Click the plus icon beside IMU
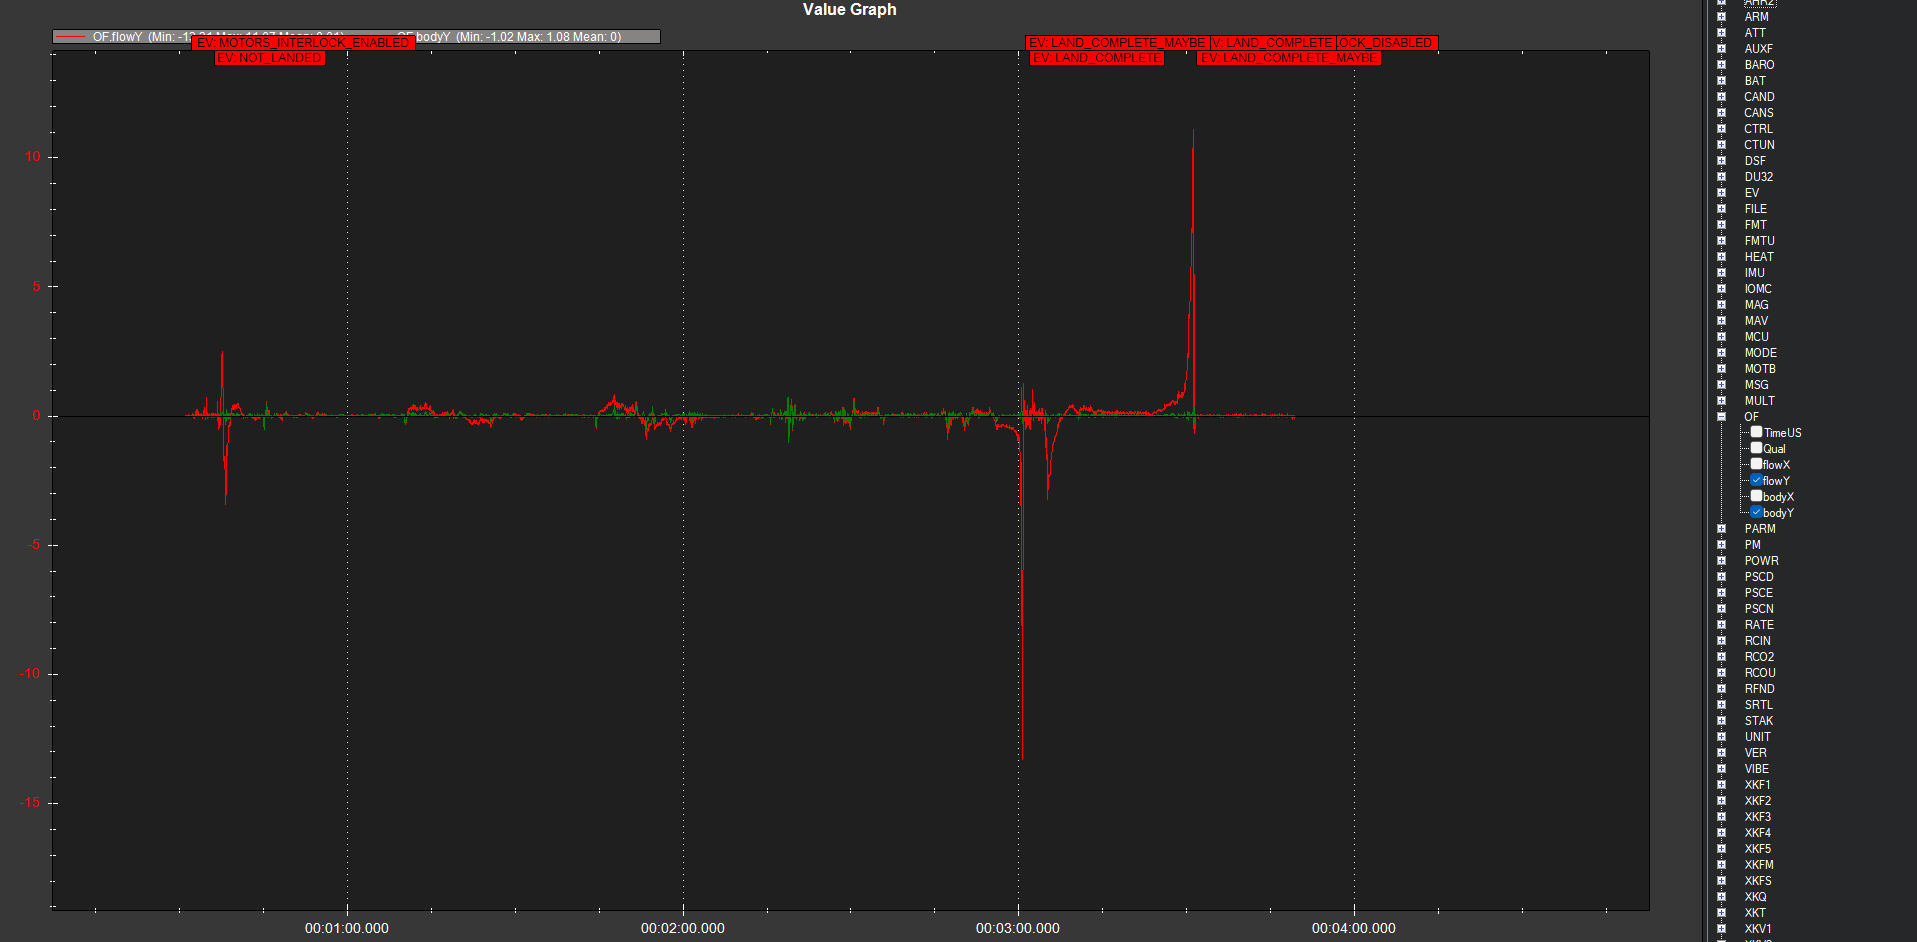Screen dimensions: 1917x942 (1721, 273)
